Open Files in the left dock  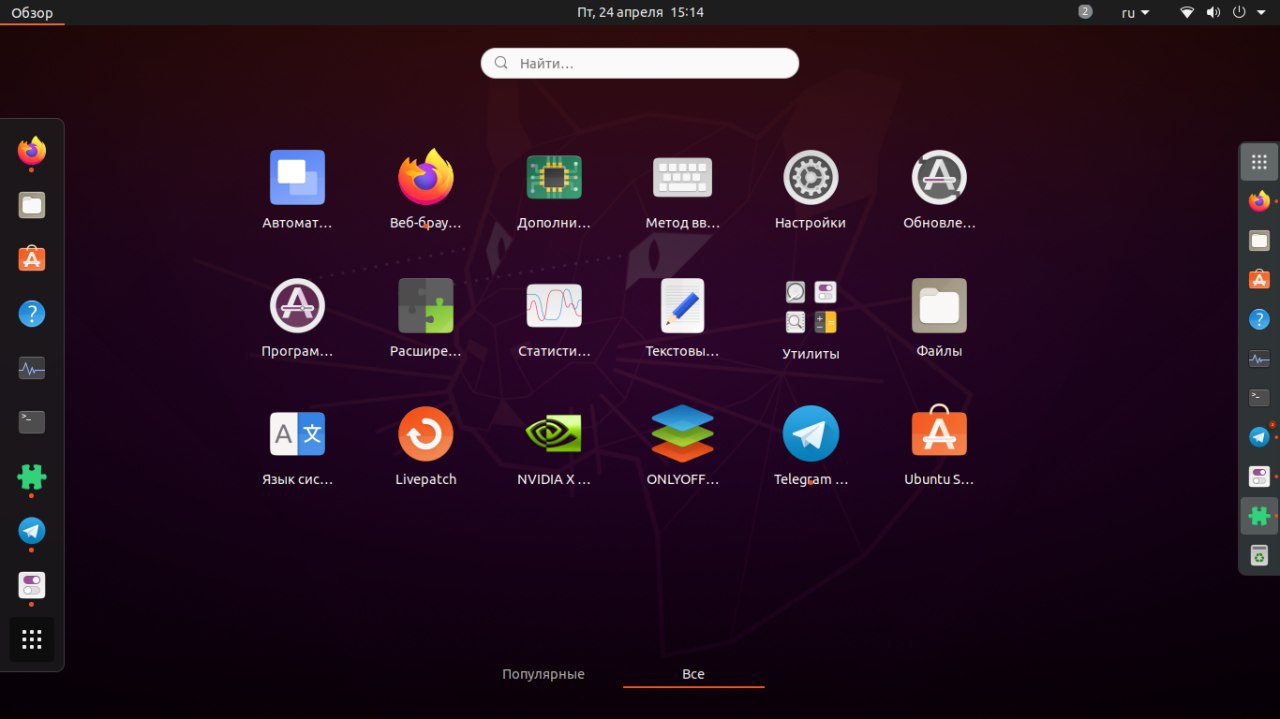pos(32,205)
